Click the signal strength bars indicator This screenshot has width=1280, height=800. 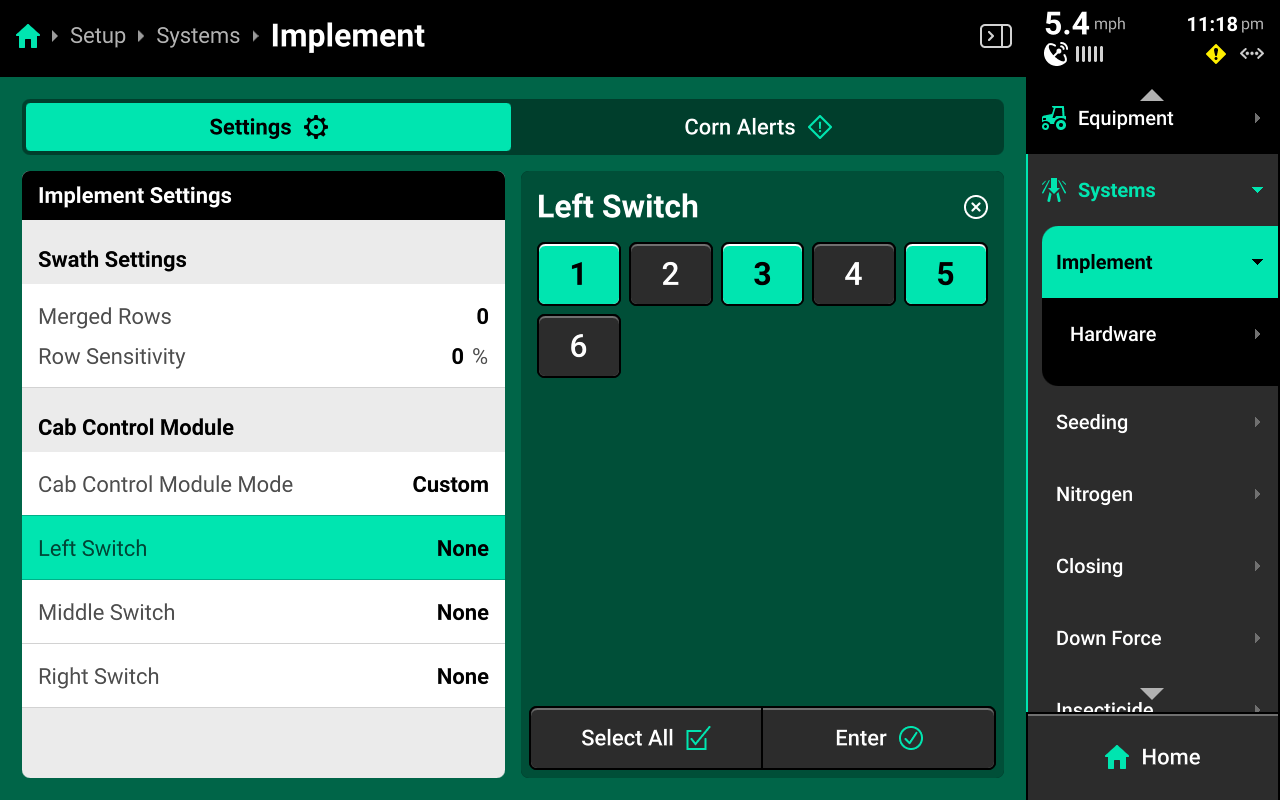coord(1090,54)
